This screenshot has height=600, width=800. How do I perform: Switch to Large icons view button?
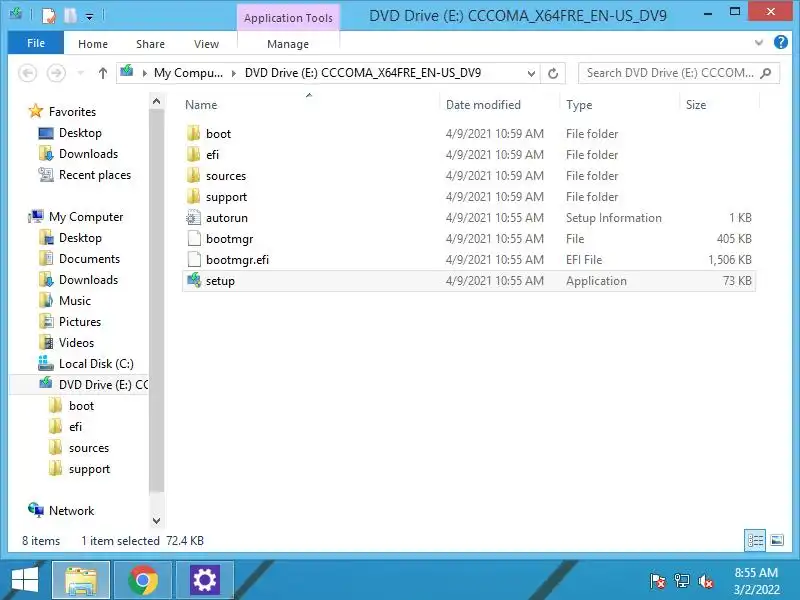pyautogui.click(x=777, y=540)
